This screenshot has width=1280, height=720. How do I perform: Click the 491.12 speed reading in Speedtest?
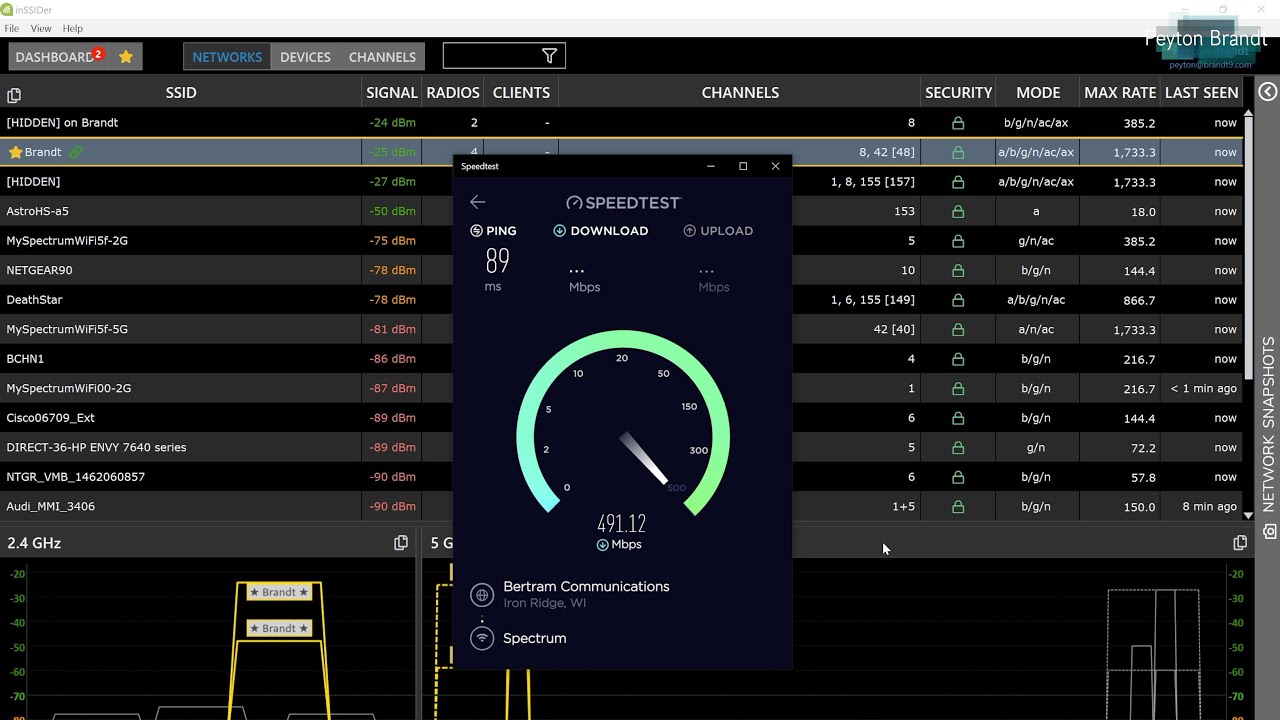click(622, 523)
